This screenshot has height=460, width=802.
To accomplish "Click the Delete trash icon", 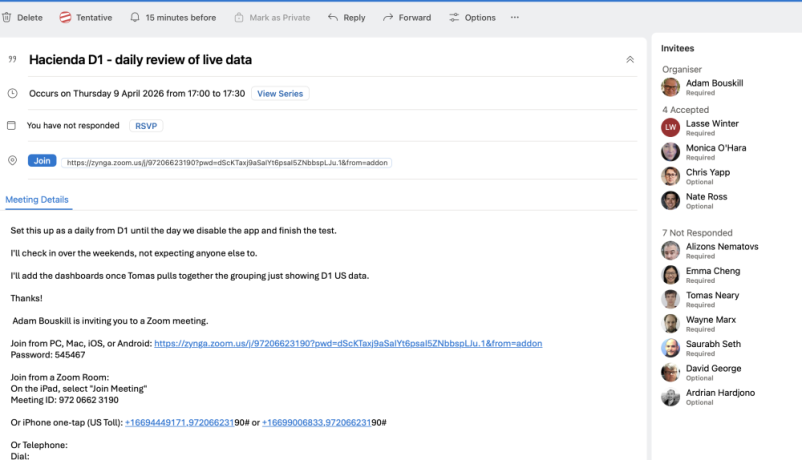I will [x=7, y=17].
